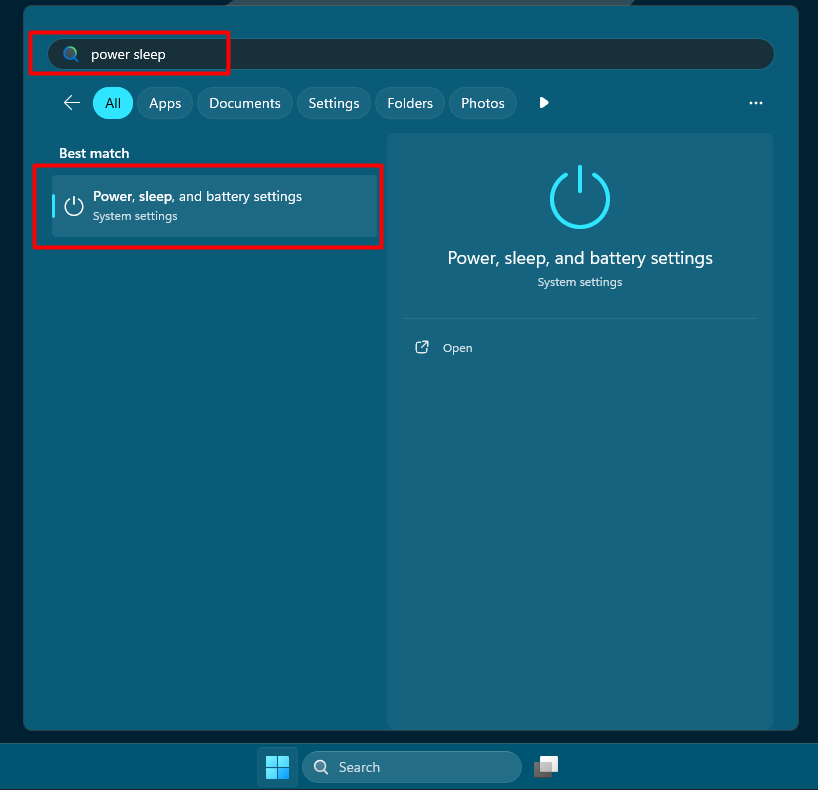Click the 'power sleep' search input field
The width and height of the screenshot is (818, 790).
click(x=420, y=54)
